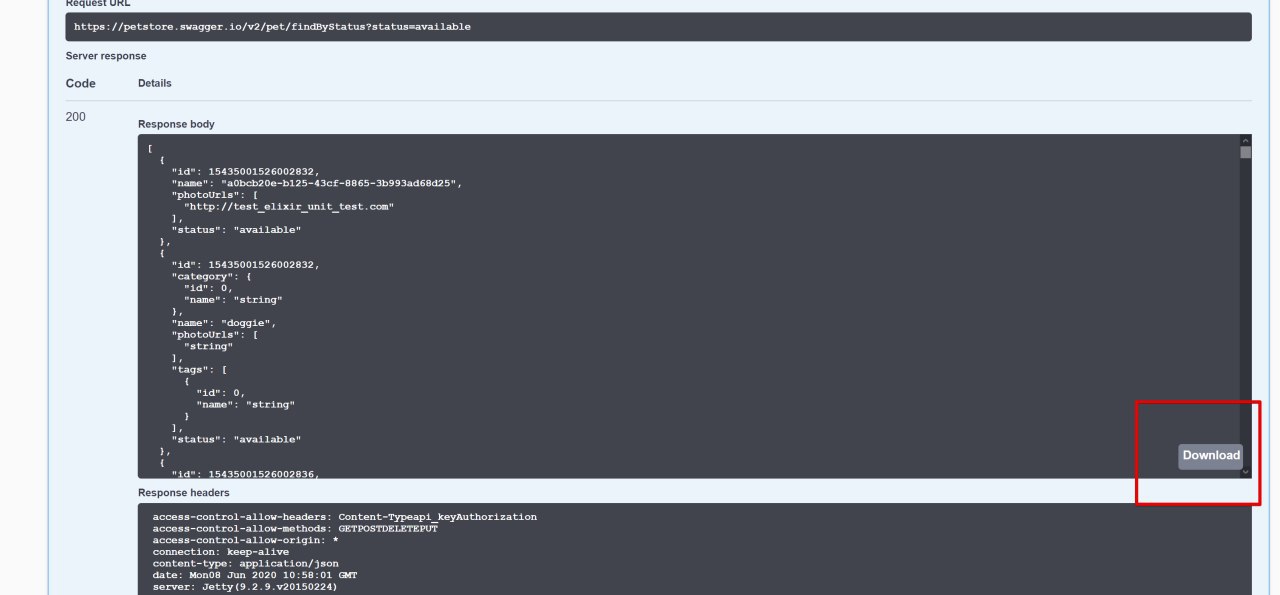Click the access-control-allow-origin header line
This screenshot has height=595, width=1280.
pyautogui.click(x=245, y=540)
